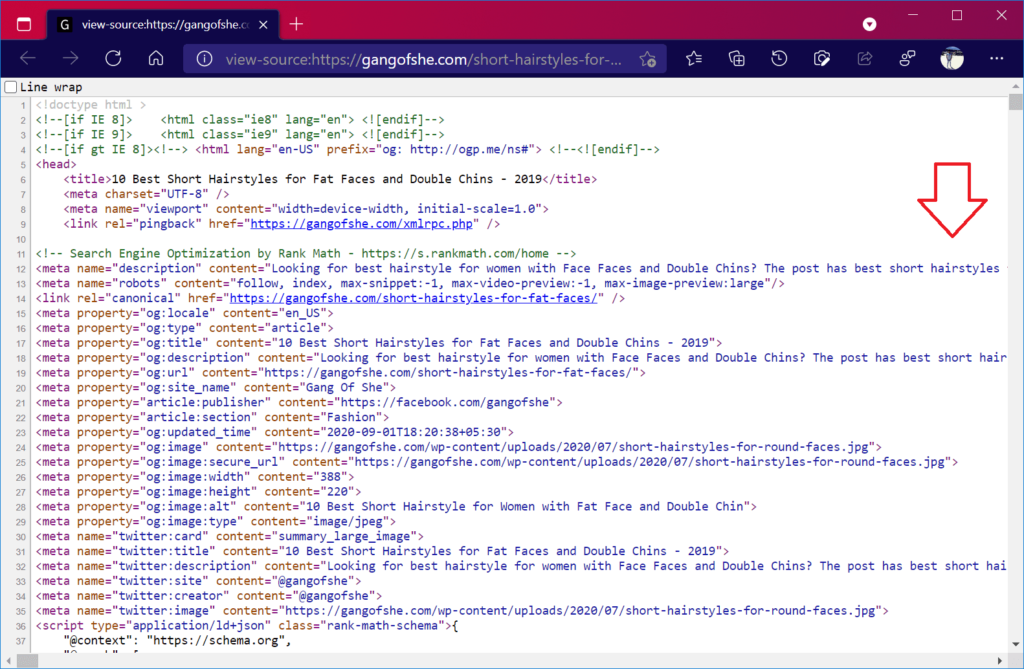Click the Share icon in toolbar
Image resolution: width=1024 pixels, height=669 pixels.
click(x=865, y=59)
